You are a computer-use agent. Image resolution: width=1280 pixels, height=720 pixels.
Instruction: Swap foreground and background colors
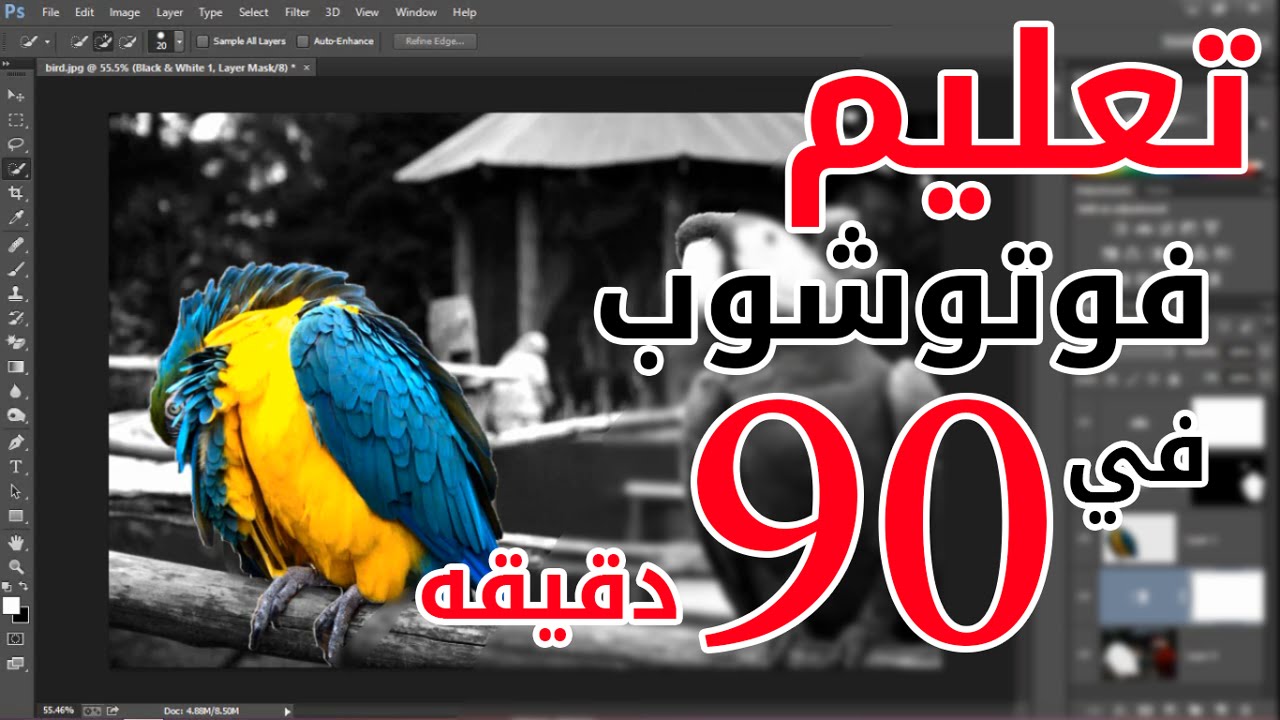24,587
